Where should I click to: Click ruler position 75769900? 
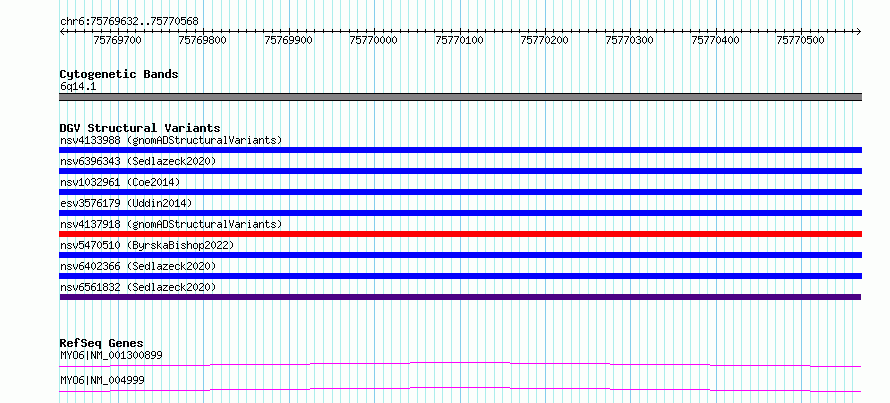click(288, 40)
